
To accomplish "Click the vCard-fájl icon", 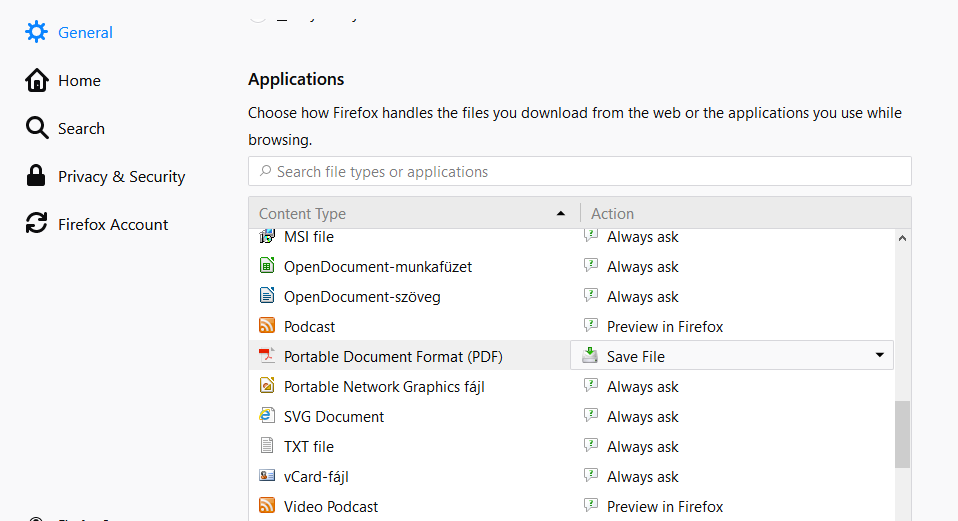I will click(267, 475).
